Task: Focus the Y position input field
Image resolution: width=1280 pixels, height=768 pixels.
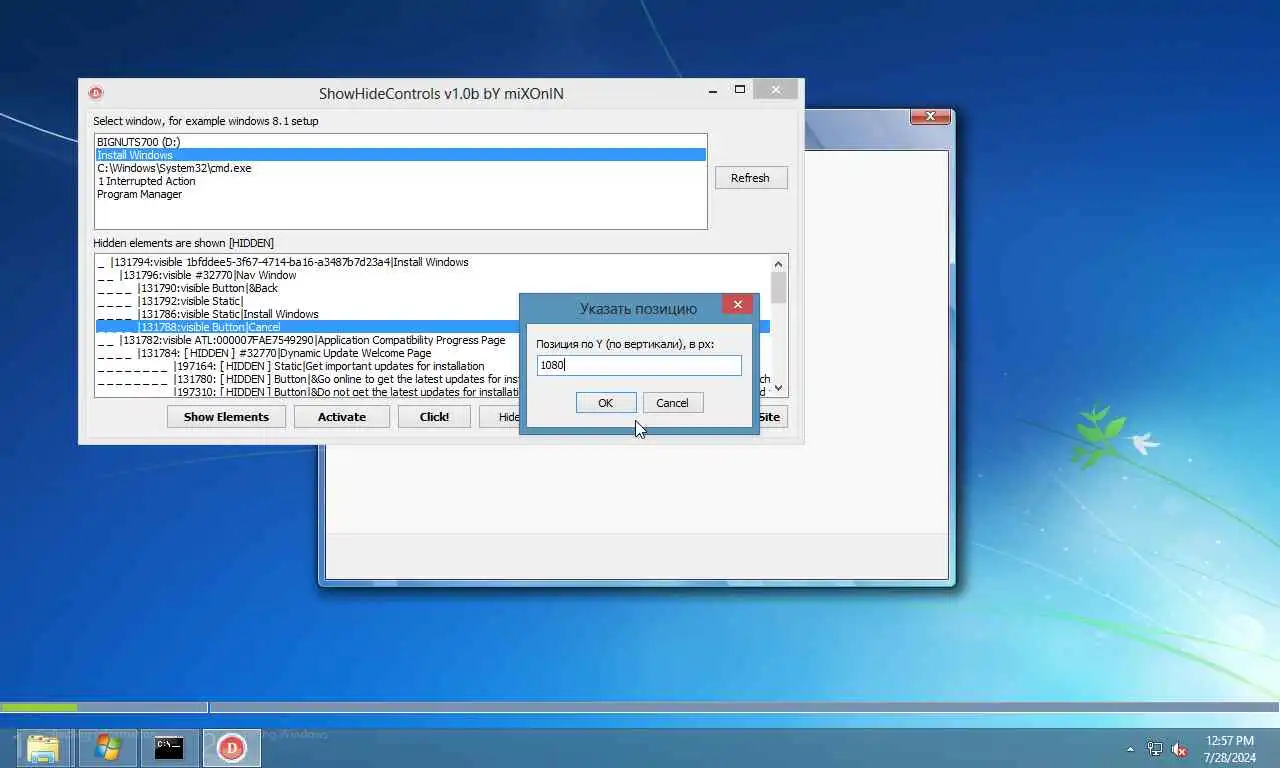Action: [639, 365]
